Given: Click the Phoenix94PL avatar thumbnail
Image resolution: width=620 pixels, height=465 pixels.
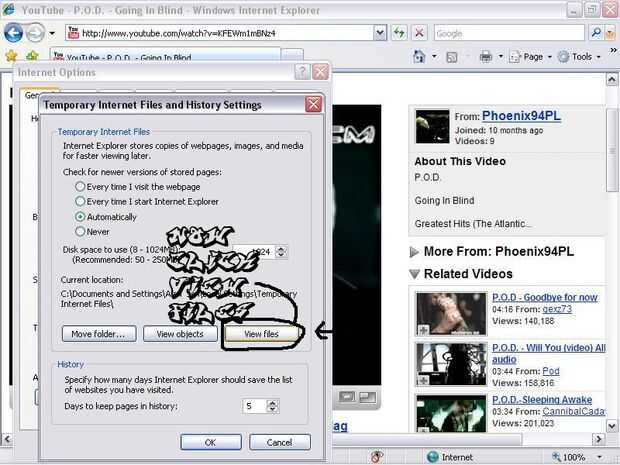Looking at the screenshot, I should [432, 127].
